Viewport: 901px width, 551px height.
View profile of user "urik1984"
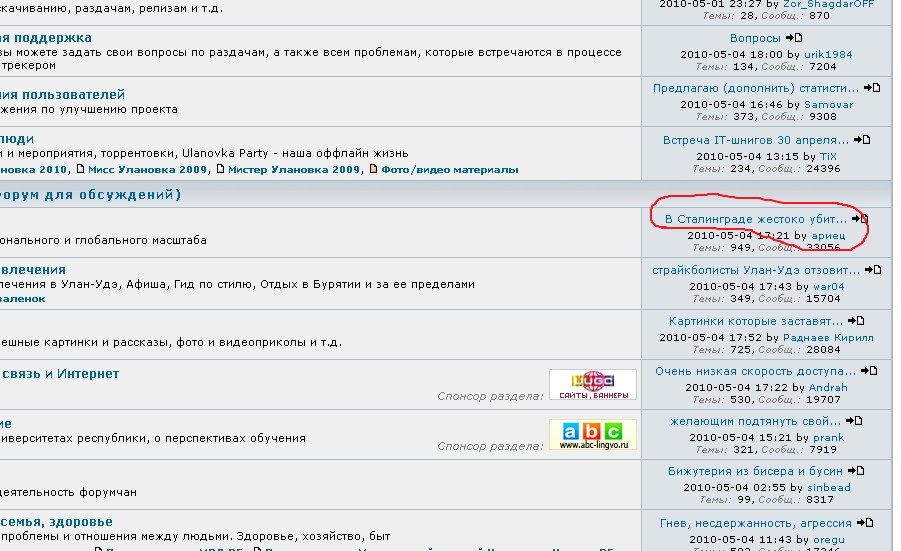[x=827, y=54]
